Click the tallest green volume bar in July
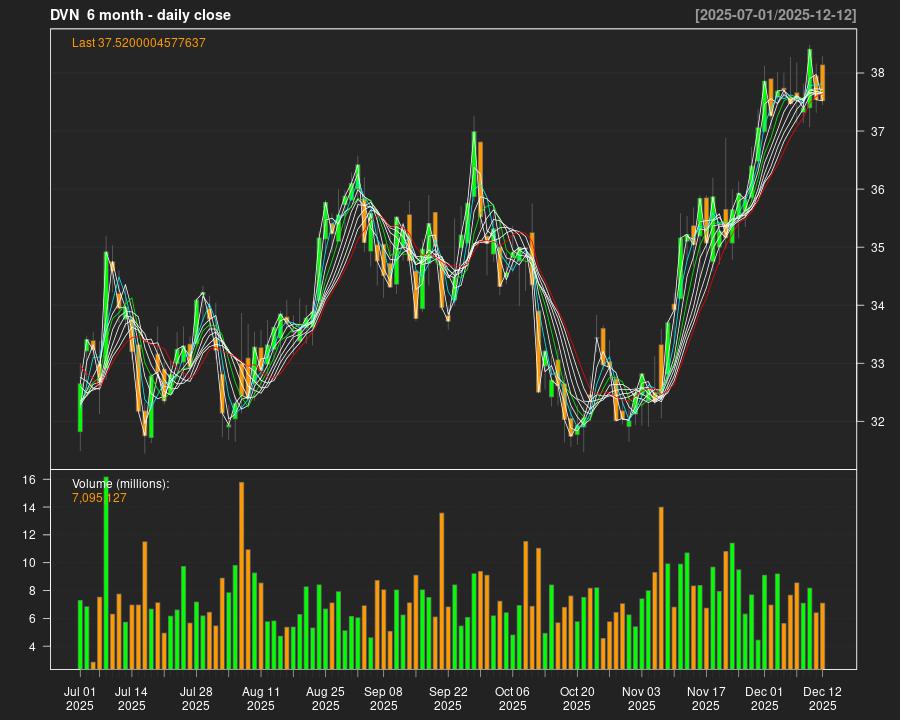The height and width of the screenshot is (720, 900). point(106,573)
